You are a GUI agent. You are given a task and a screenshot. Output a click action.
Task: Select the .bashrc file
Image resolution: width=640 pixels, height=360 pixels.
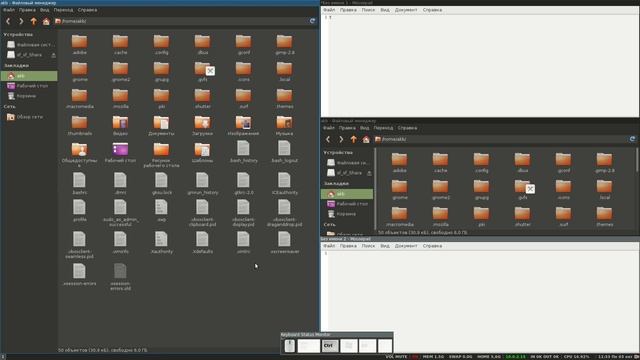(79, 183)
